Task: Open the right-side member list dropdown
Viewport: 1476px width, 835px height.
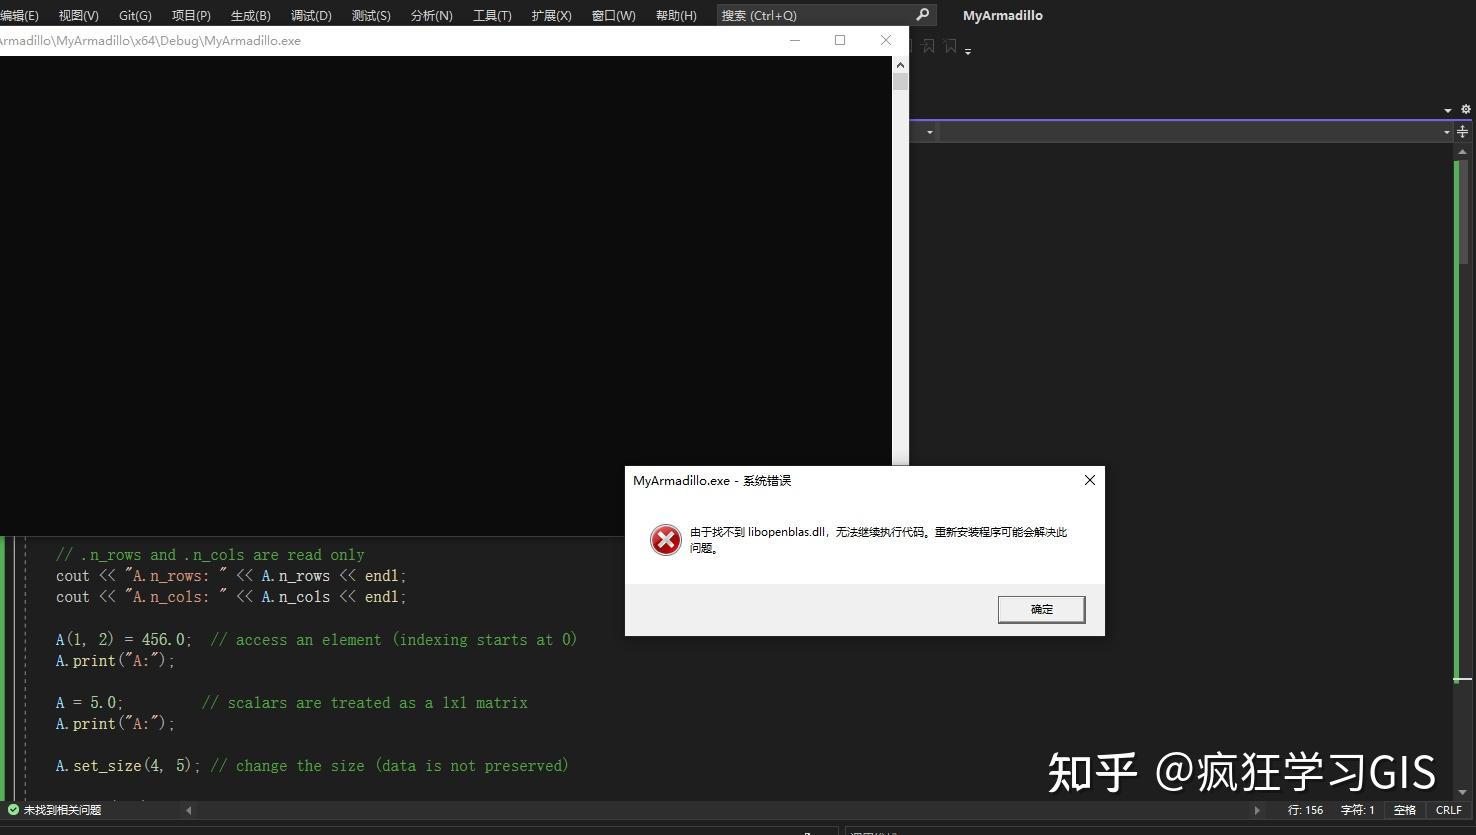Action: tap(1446, 131)
